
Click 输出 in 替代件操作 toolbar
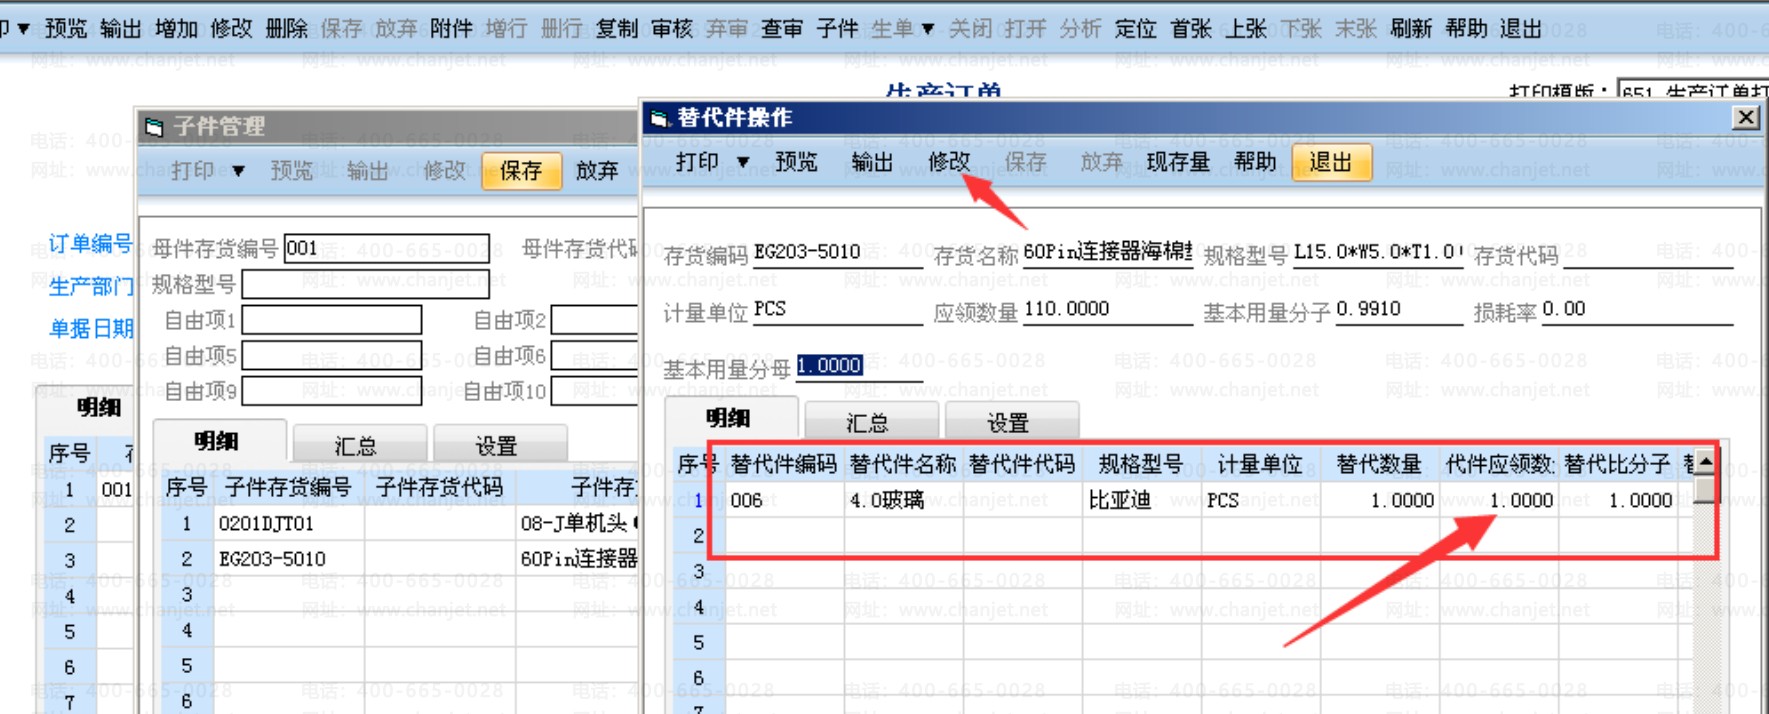[x=872, y=162]
